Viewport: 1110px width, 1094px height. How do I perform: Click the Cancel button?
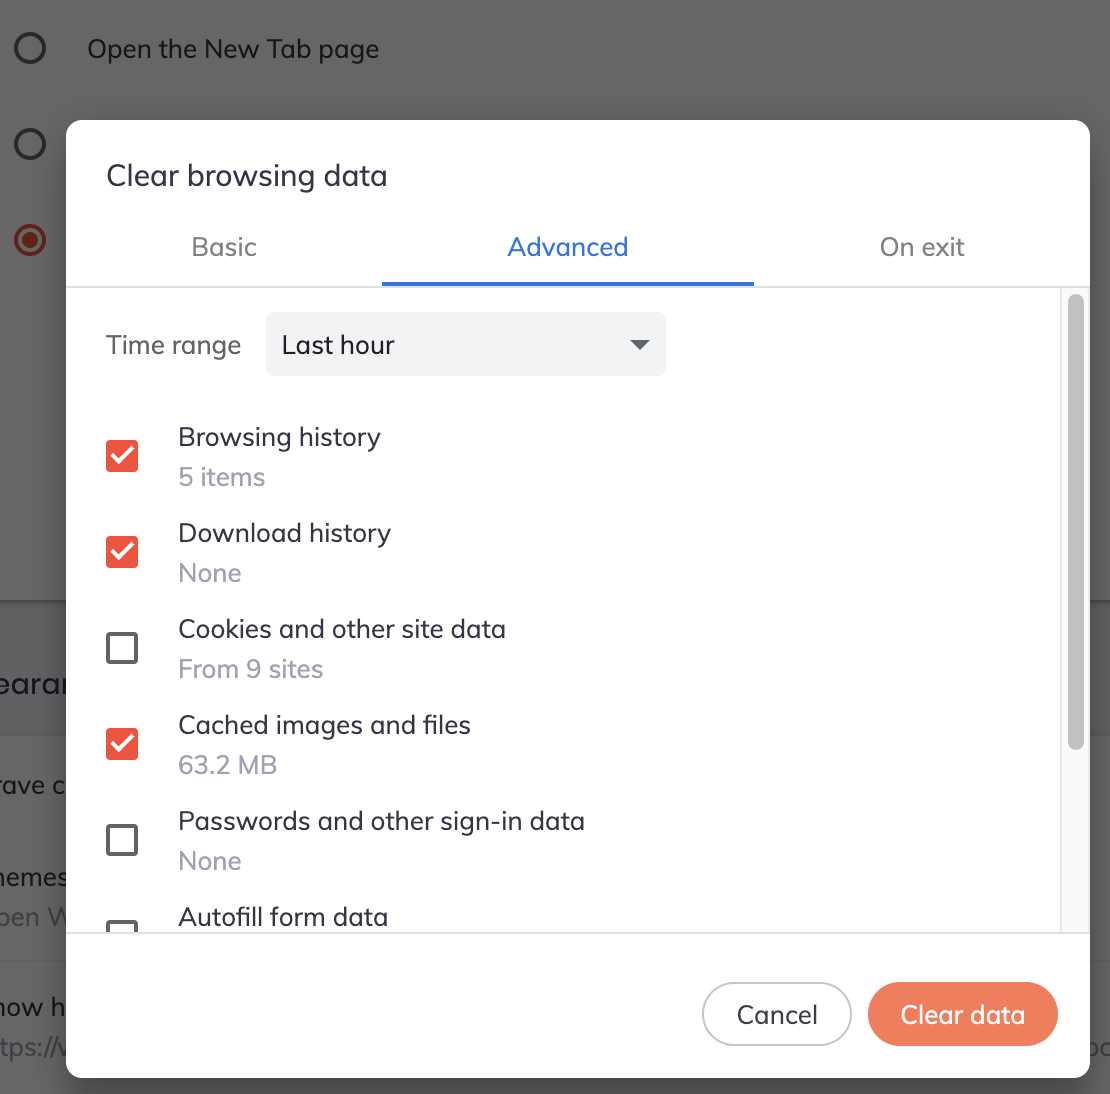pos(777,1014)
